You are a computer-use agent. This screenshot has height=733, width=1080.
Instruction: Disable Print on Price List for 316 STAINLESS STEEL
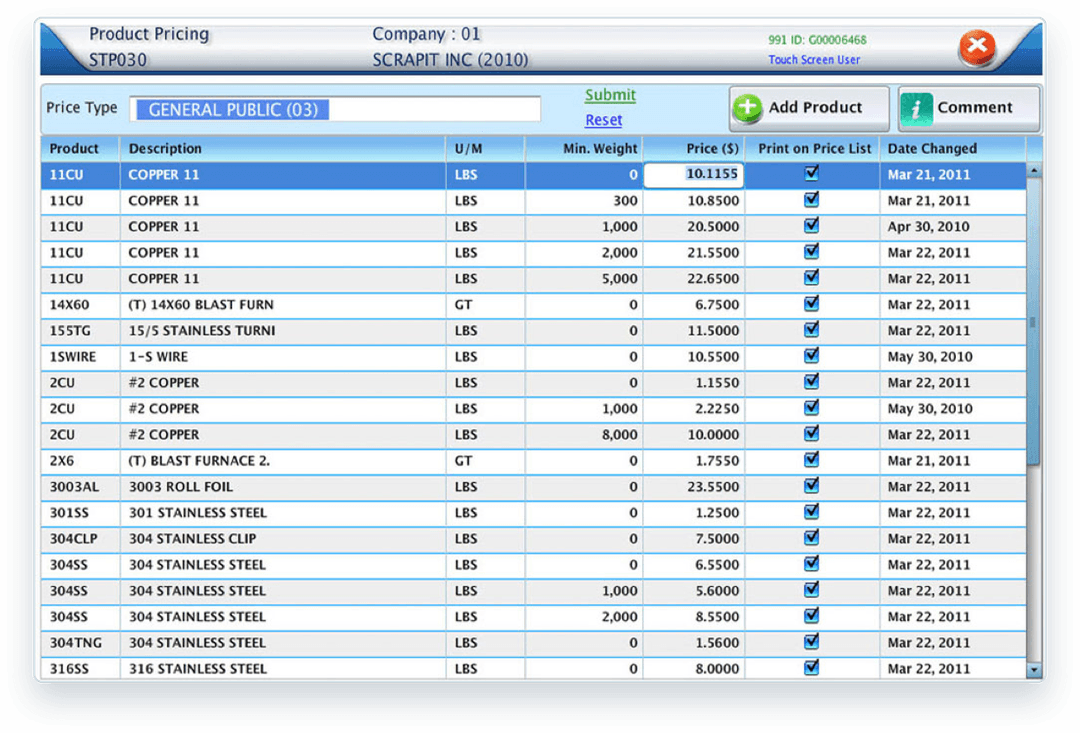[x=812, y=668]
